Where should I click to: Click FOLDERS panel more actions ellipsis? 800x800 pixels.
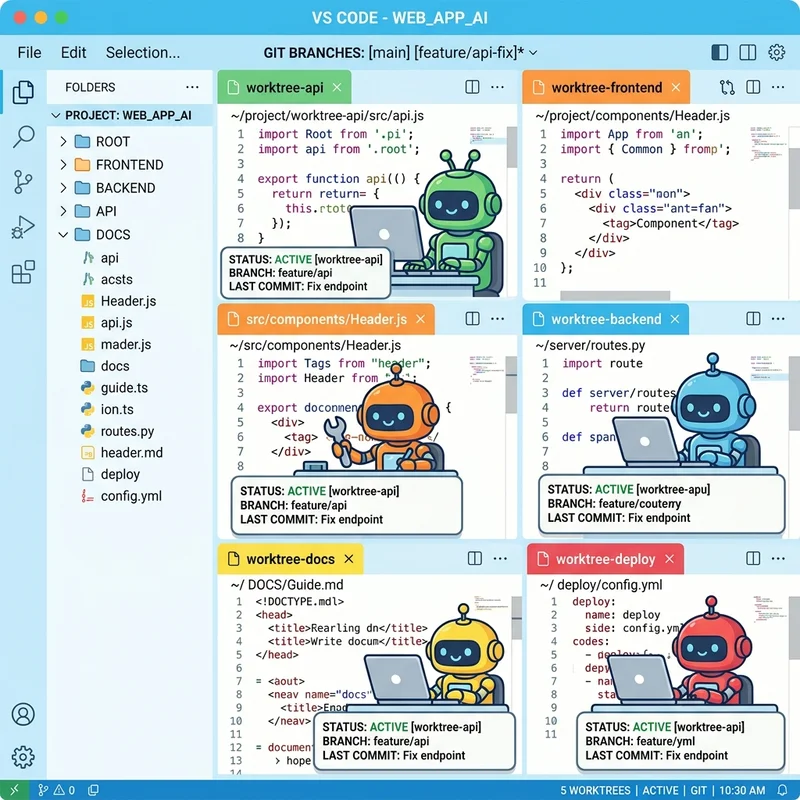(x=192, y=87)
